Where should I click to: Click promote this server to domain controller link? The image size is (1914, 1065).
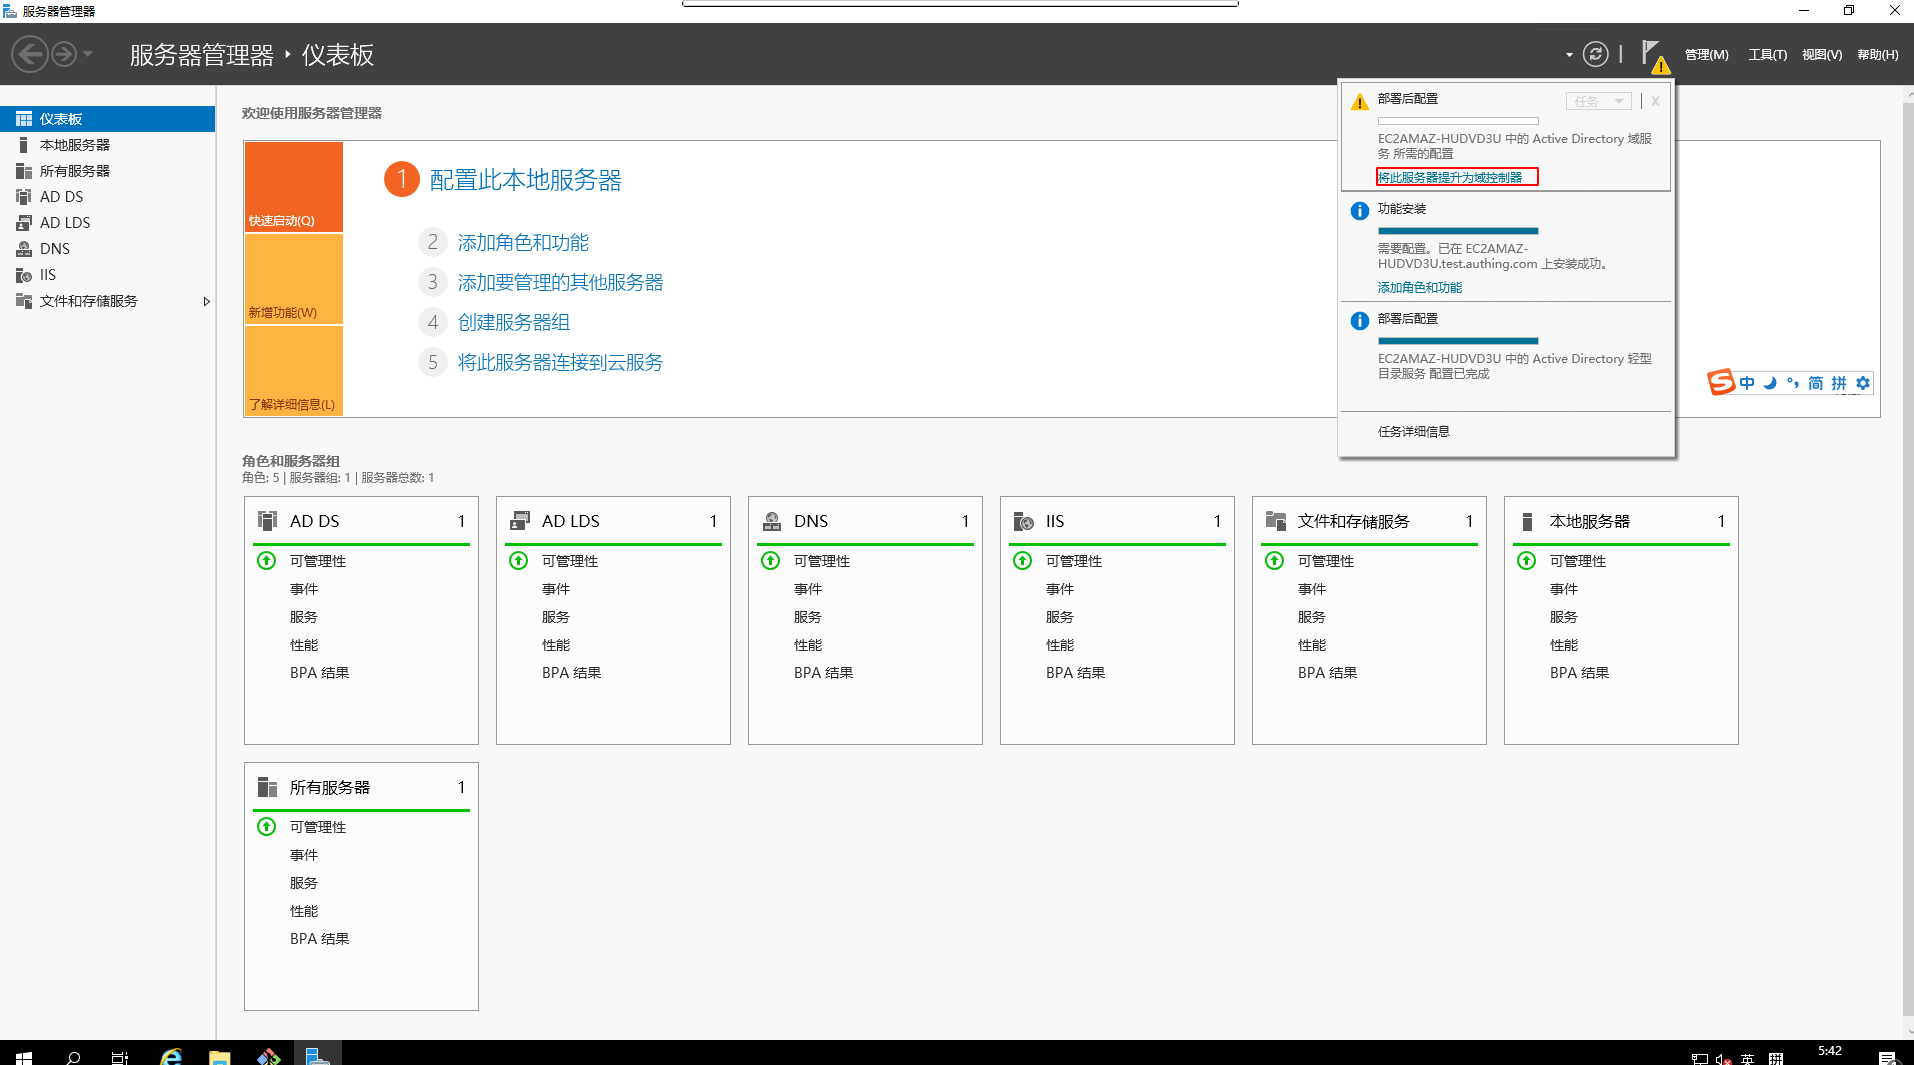pyautogui.click(x=1450, y=177)
